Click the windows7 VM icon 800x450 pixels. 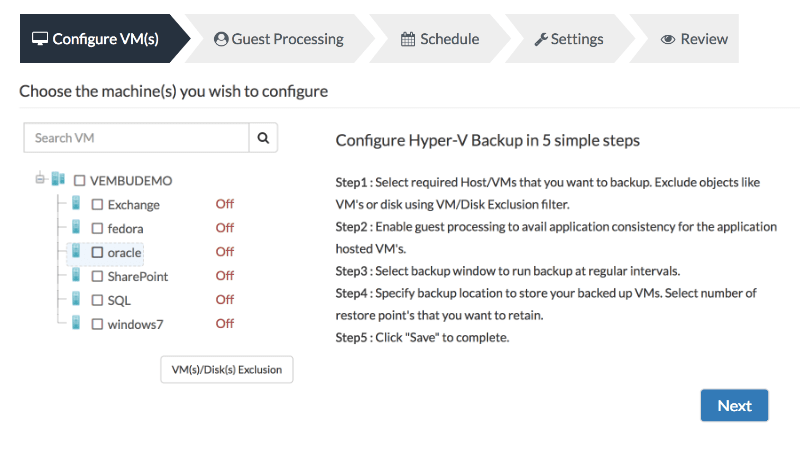pos(76,323)
